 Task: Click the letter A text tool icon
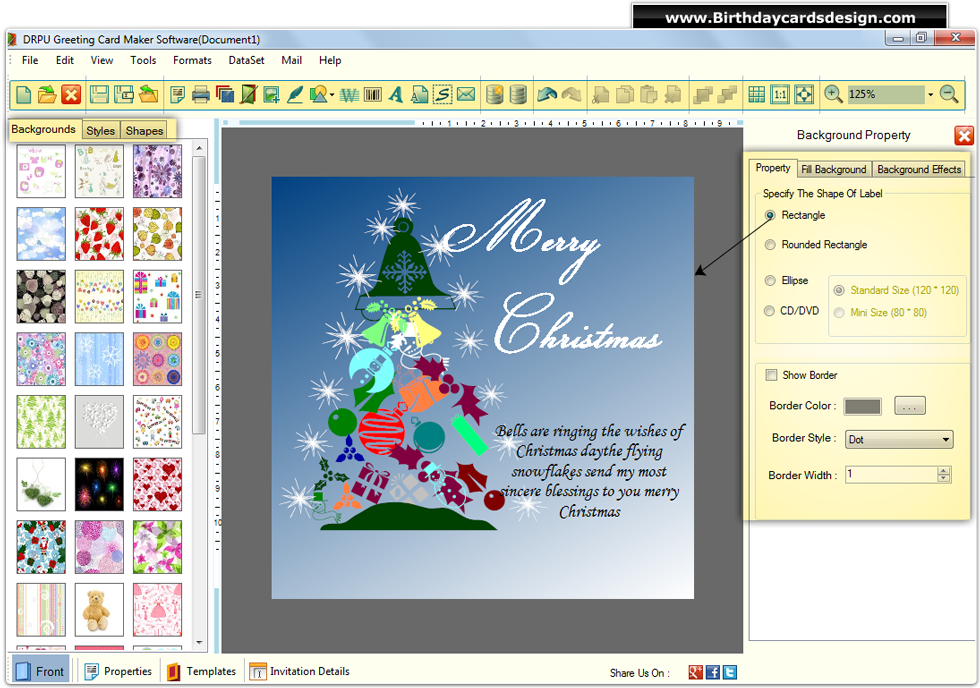[396, 95]
